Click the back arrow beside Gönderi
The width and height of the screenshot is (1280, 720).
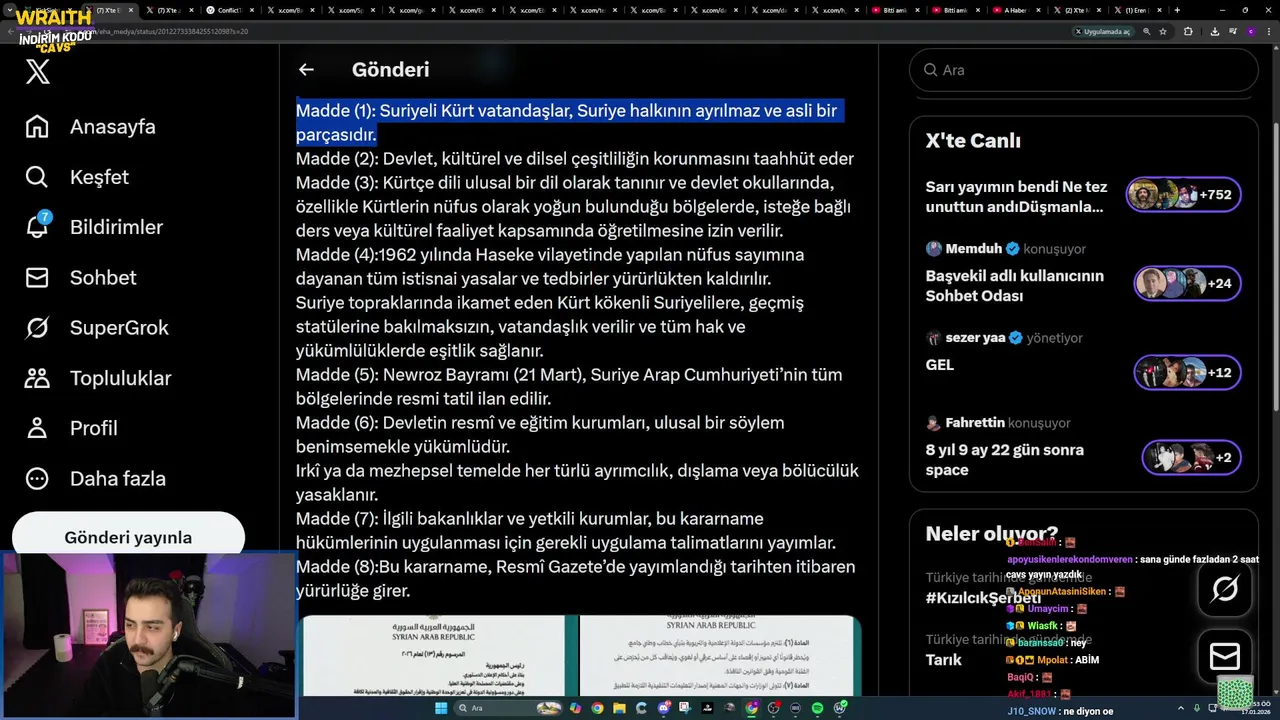point(306,70)
